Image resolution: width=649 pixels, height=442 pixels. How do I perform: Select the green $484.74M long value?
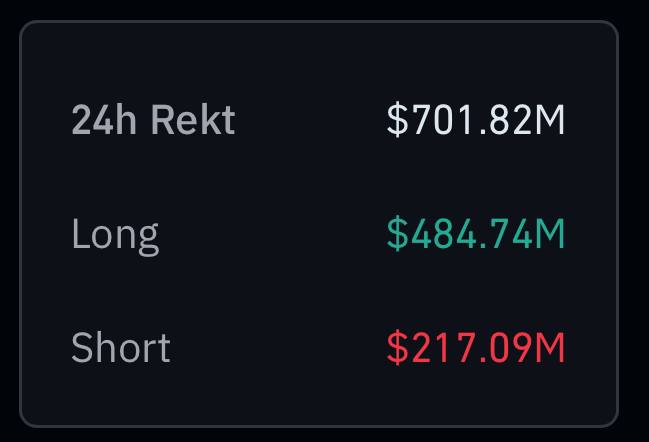[476, 233]
